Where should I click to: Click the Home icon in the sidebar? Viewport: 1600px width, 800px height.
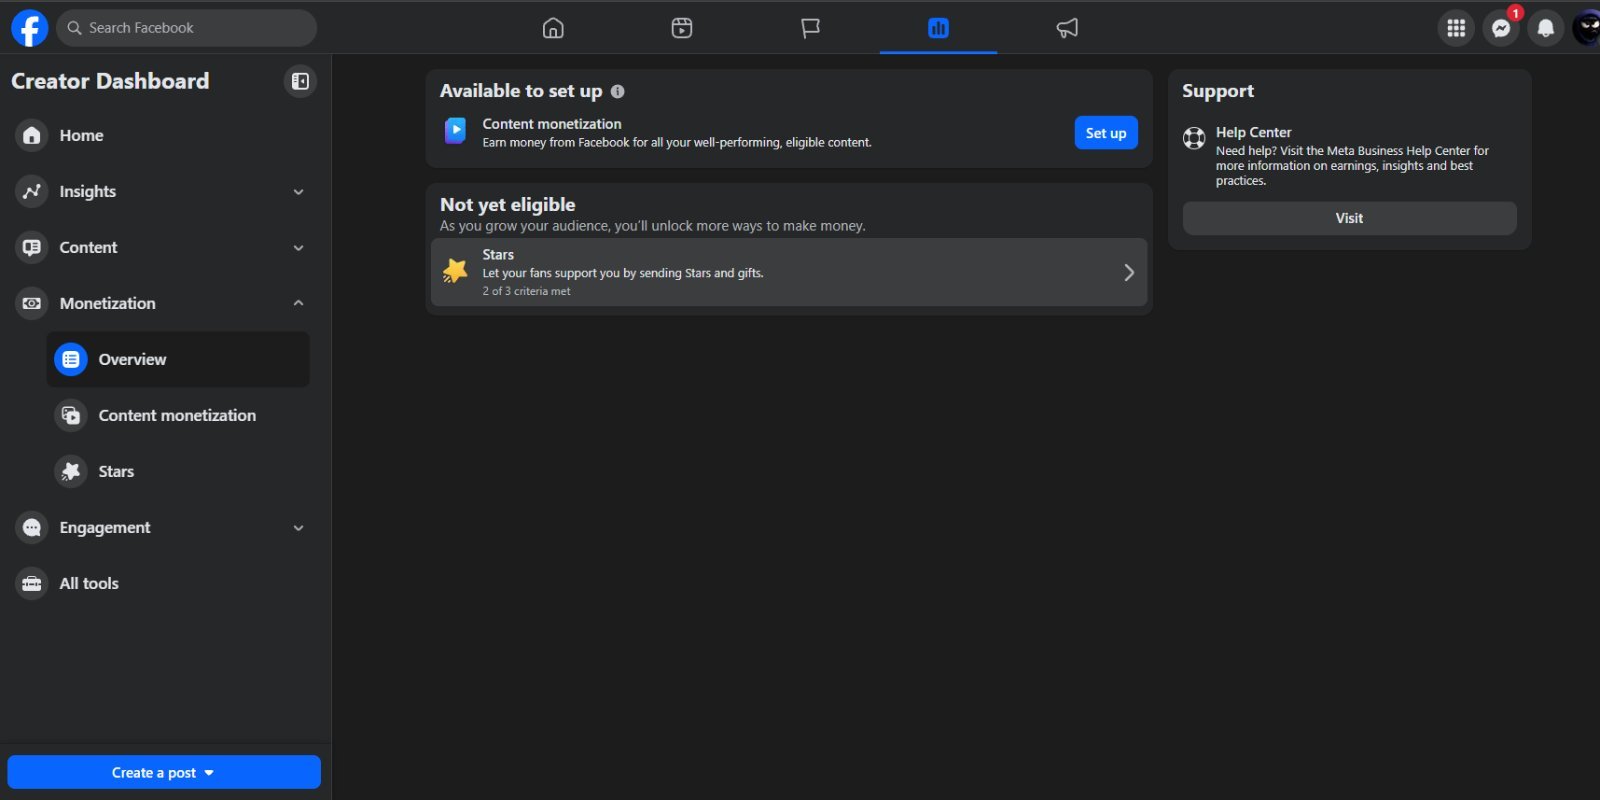pos(32,135)
